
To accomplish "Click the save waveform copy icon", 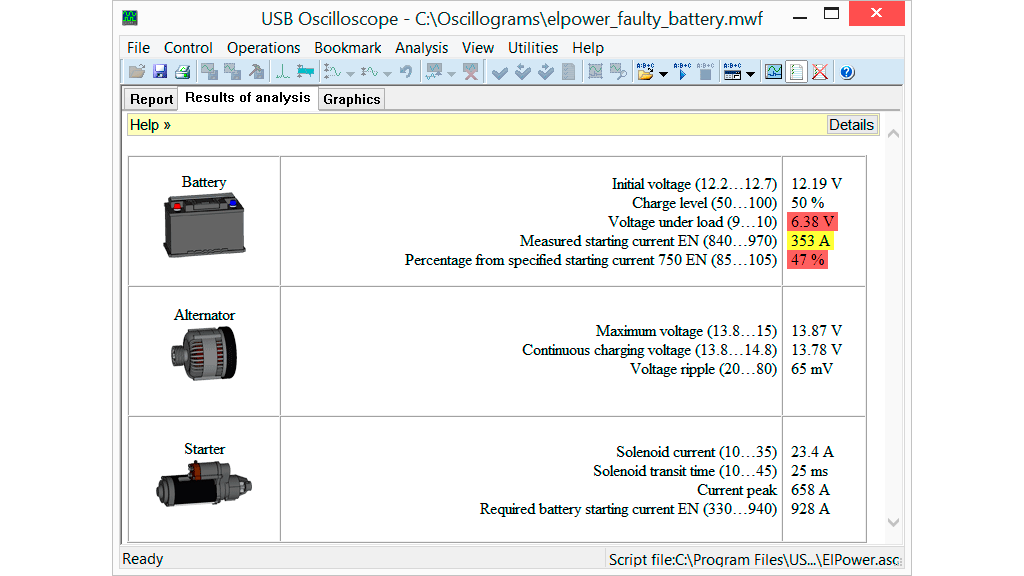I will click(209, 72).
